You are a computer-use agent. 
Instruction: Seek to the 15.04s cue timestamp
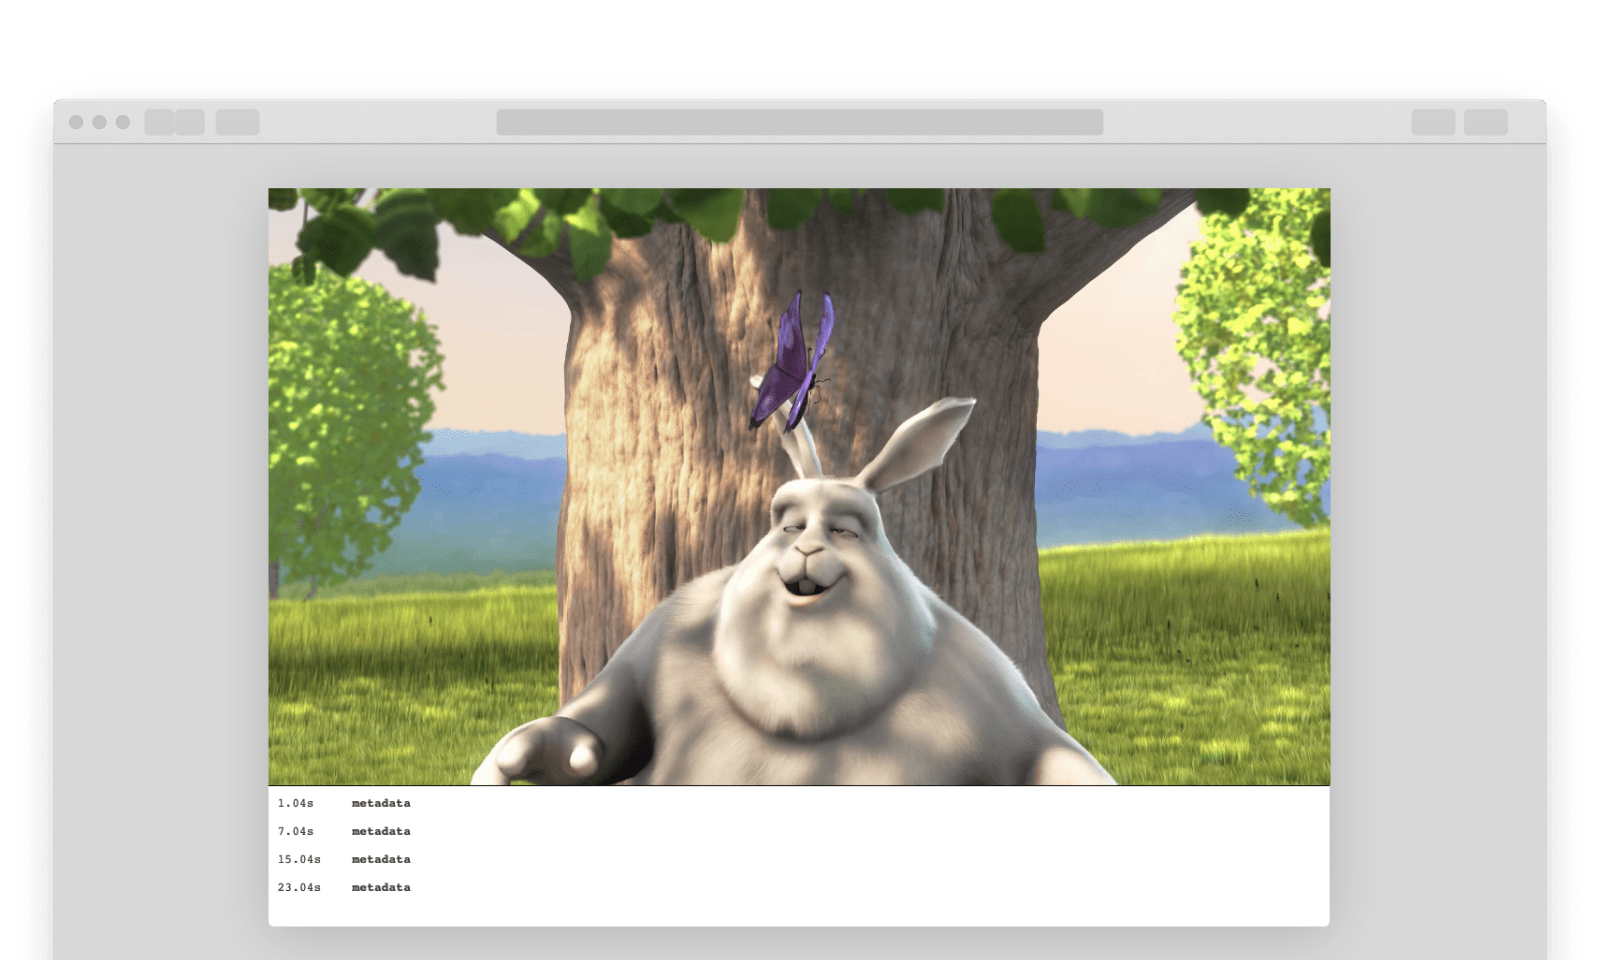point(299,859)
